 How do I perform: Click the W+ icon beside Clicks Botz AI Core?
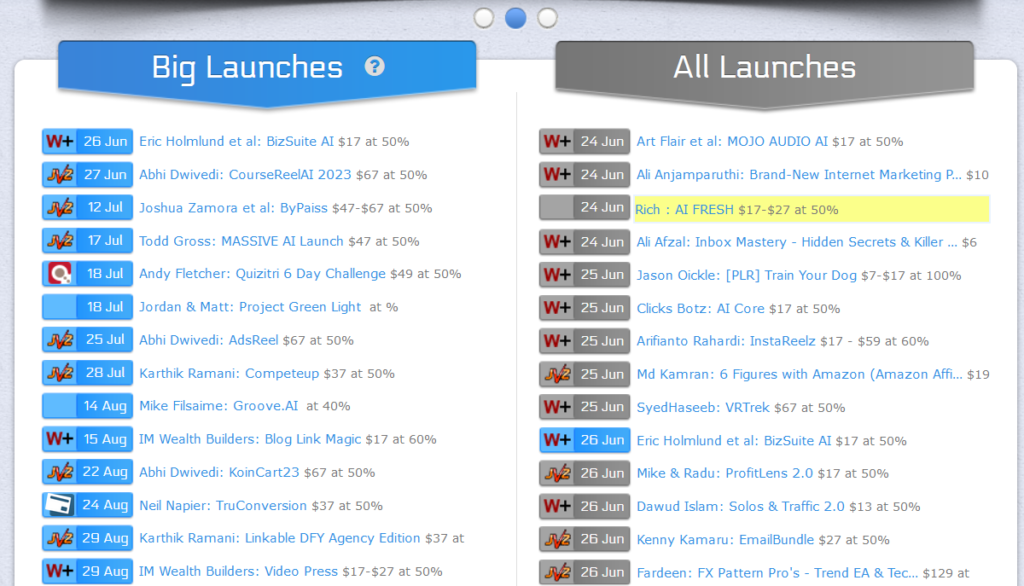pyautogui.click(x=558, y=308)
